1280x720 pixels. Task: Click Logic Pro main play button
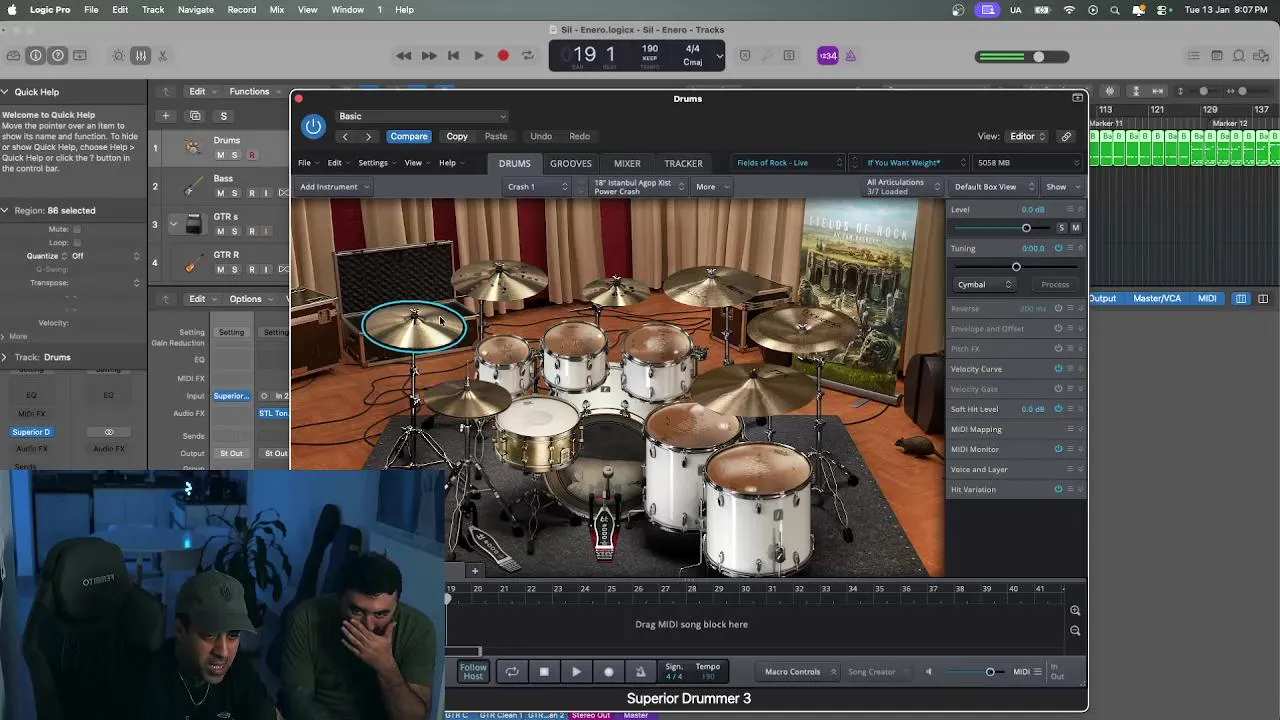click(478, 56)
